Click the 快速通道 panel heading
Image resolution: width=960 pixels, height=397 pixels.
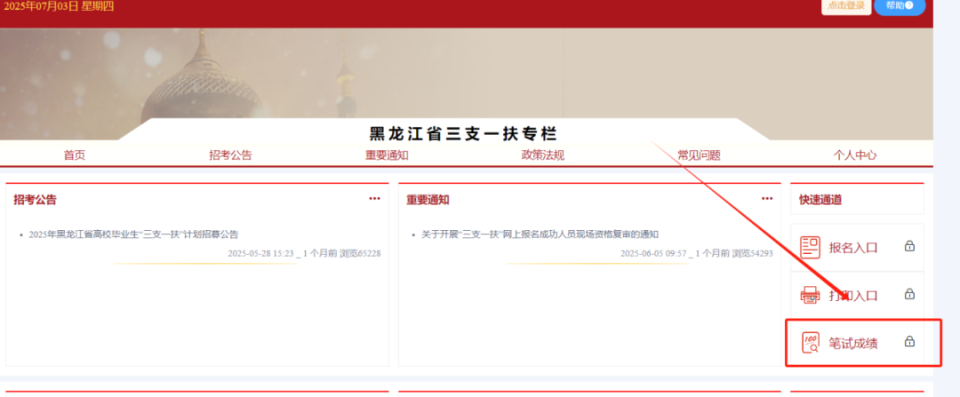[820, 200]
